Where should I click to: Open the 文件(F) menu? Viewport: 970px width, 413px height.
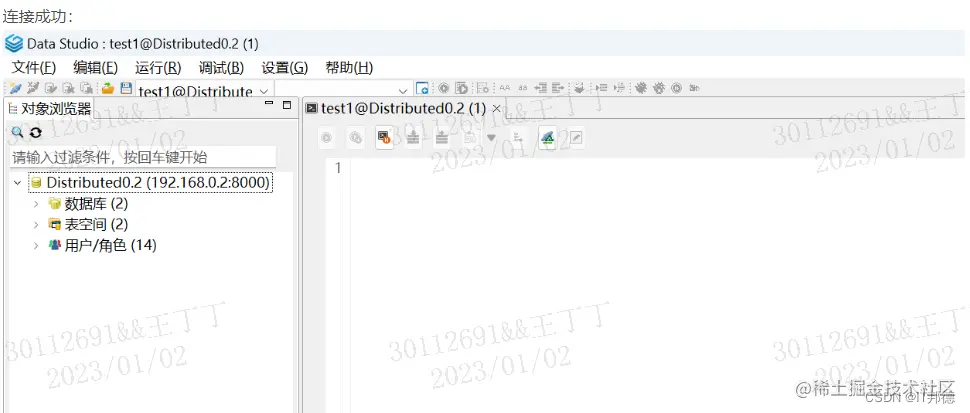(x=34, y=67)
